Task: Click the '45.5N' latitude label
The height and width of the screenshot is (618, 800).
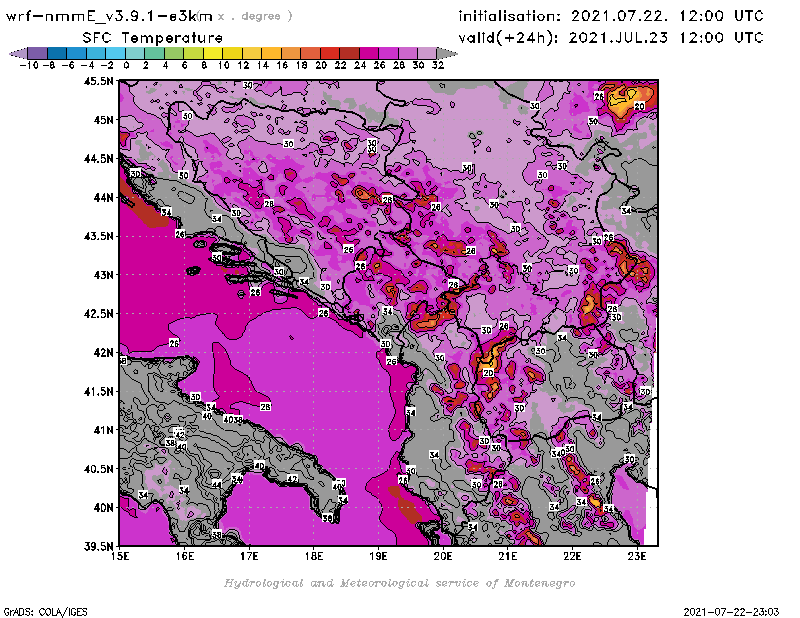Action: [98, 81]
